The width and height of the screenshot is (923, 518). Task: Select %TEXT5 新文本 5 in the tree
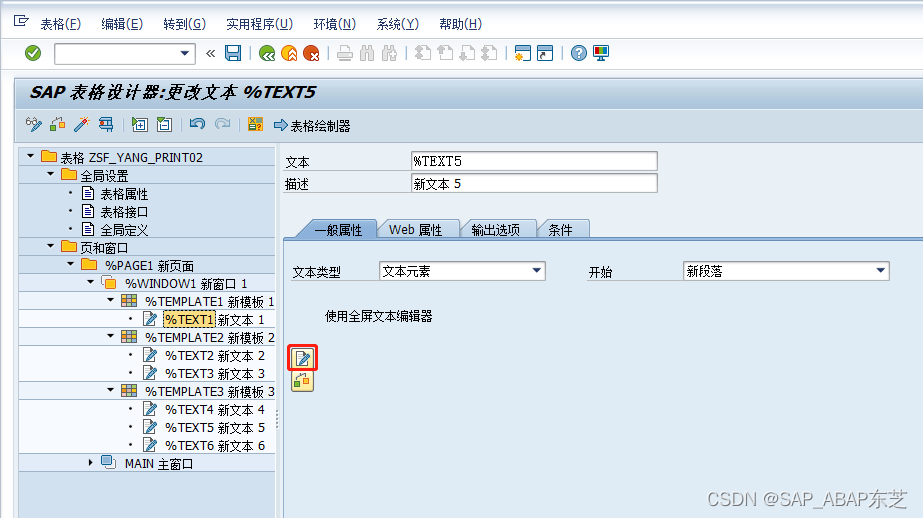point(215,427)
